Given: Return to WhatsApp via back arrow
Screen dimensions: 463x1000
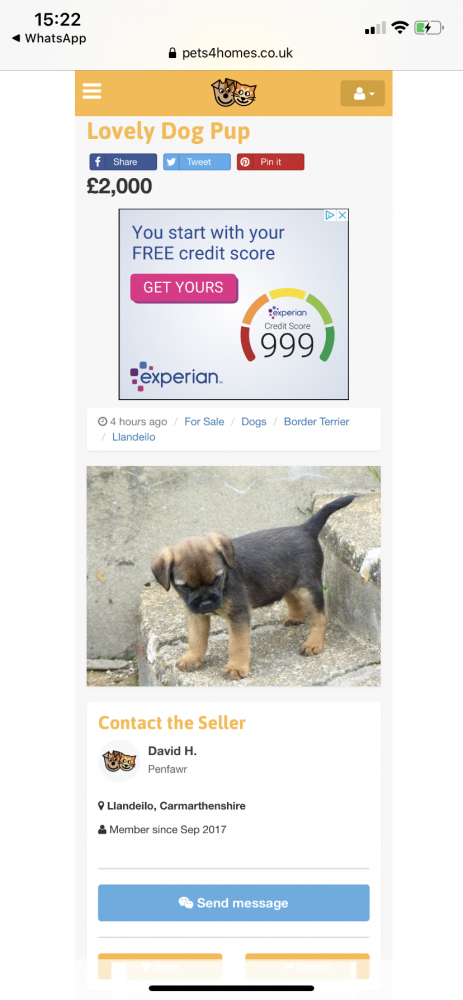Looking at the screenshot, I should click(x=49, y=38).
